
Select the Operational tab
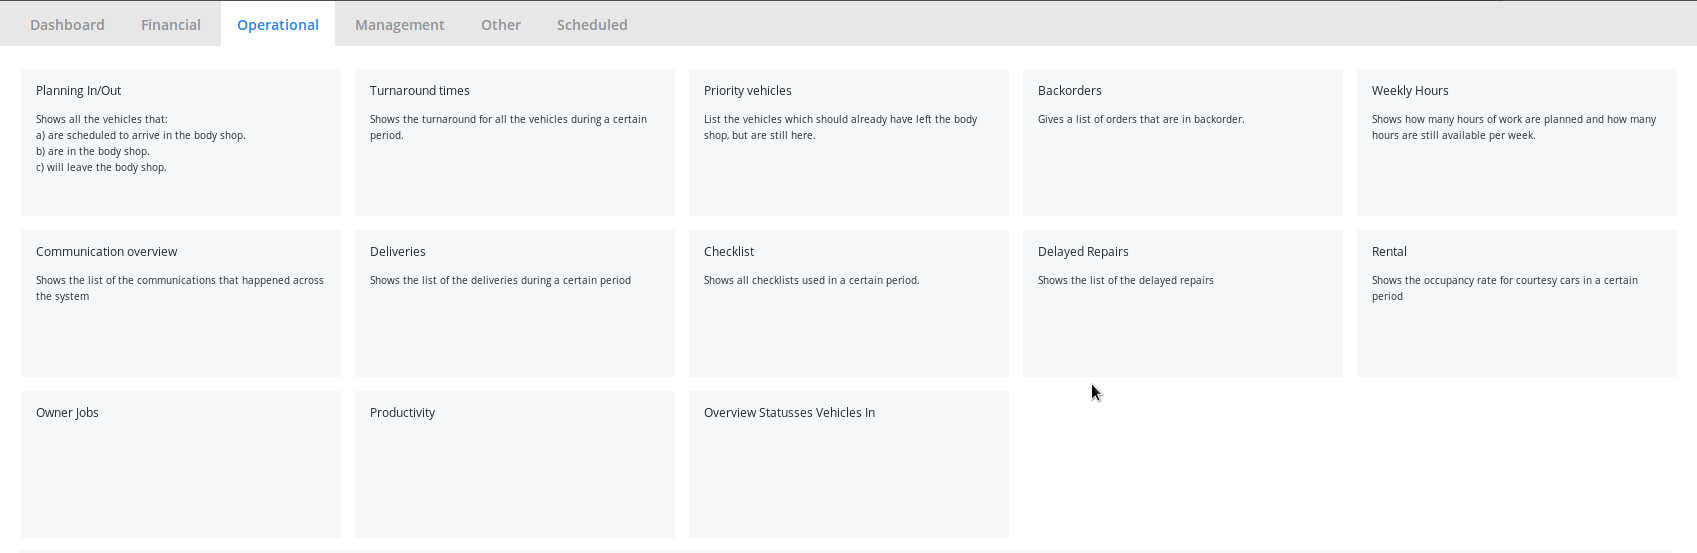click(278, 24)
